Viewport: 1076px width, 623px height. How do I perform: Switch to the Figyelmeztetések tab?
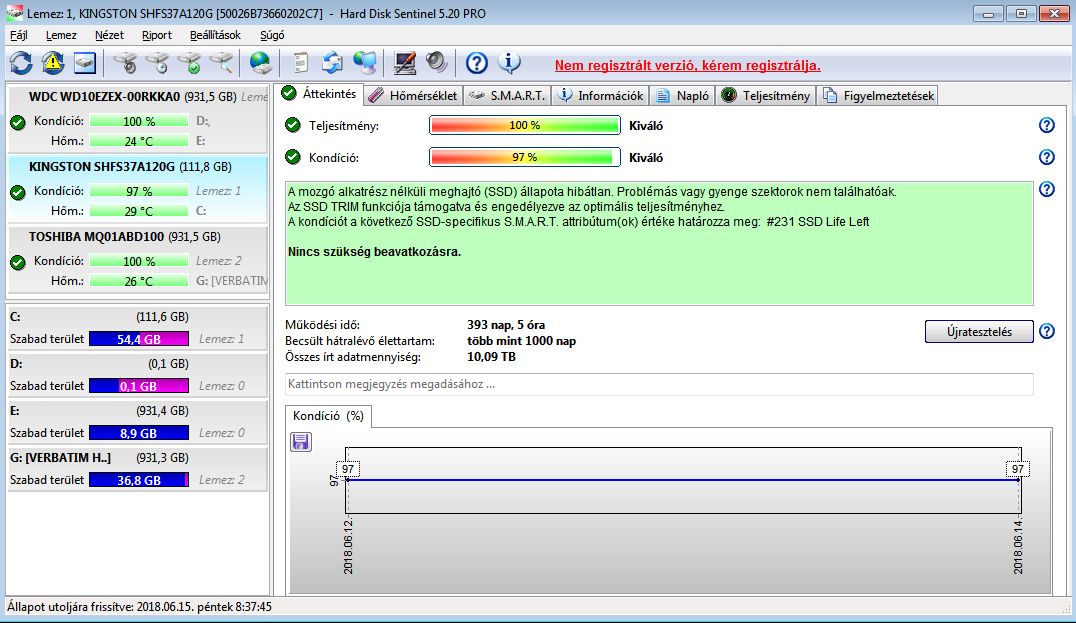coord(878,95)
